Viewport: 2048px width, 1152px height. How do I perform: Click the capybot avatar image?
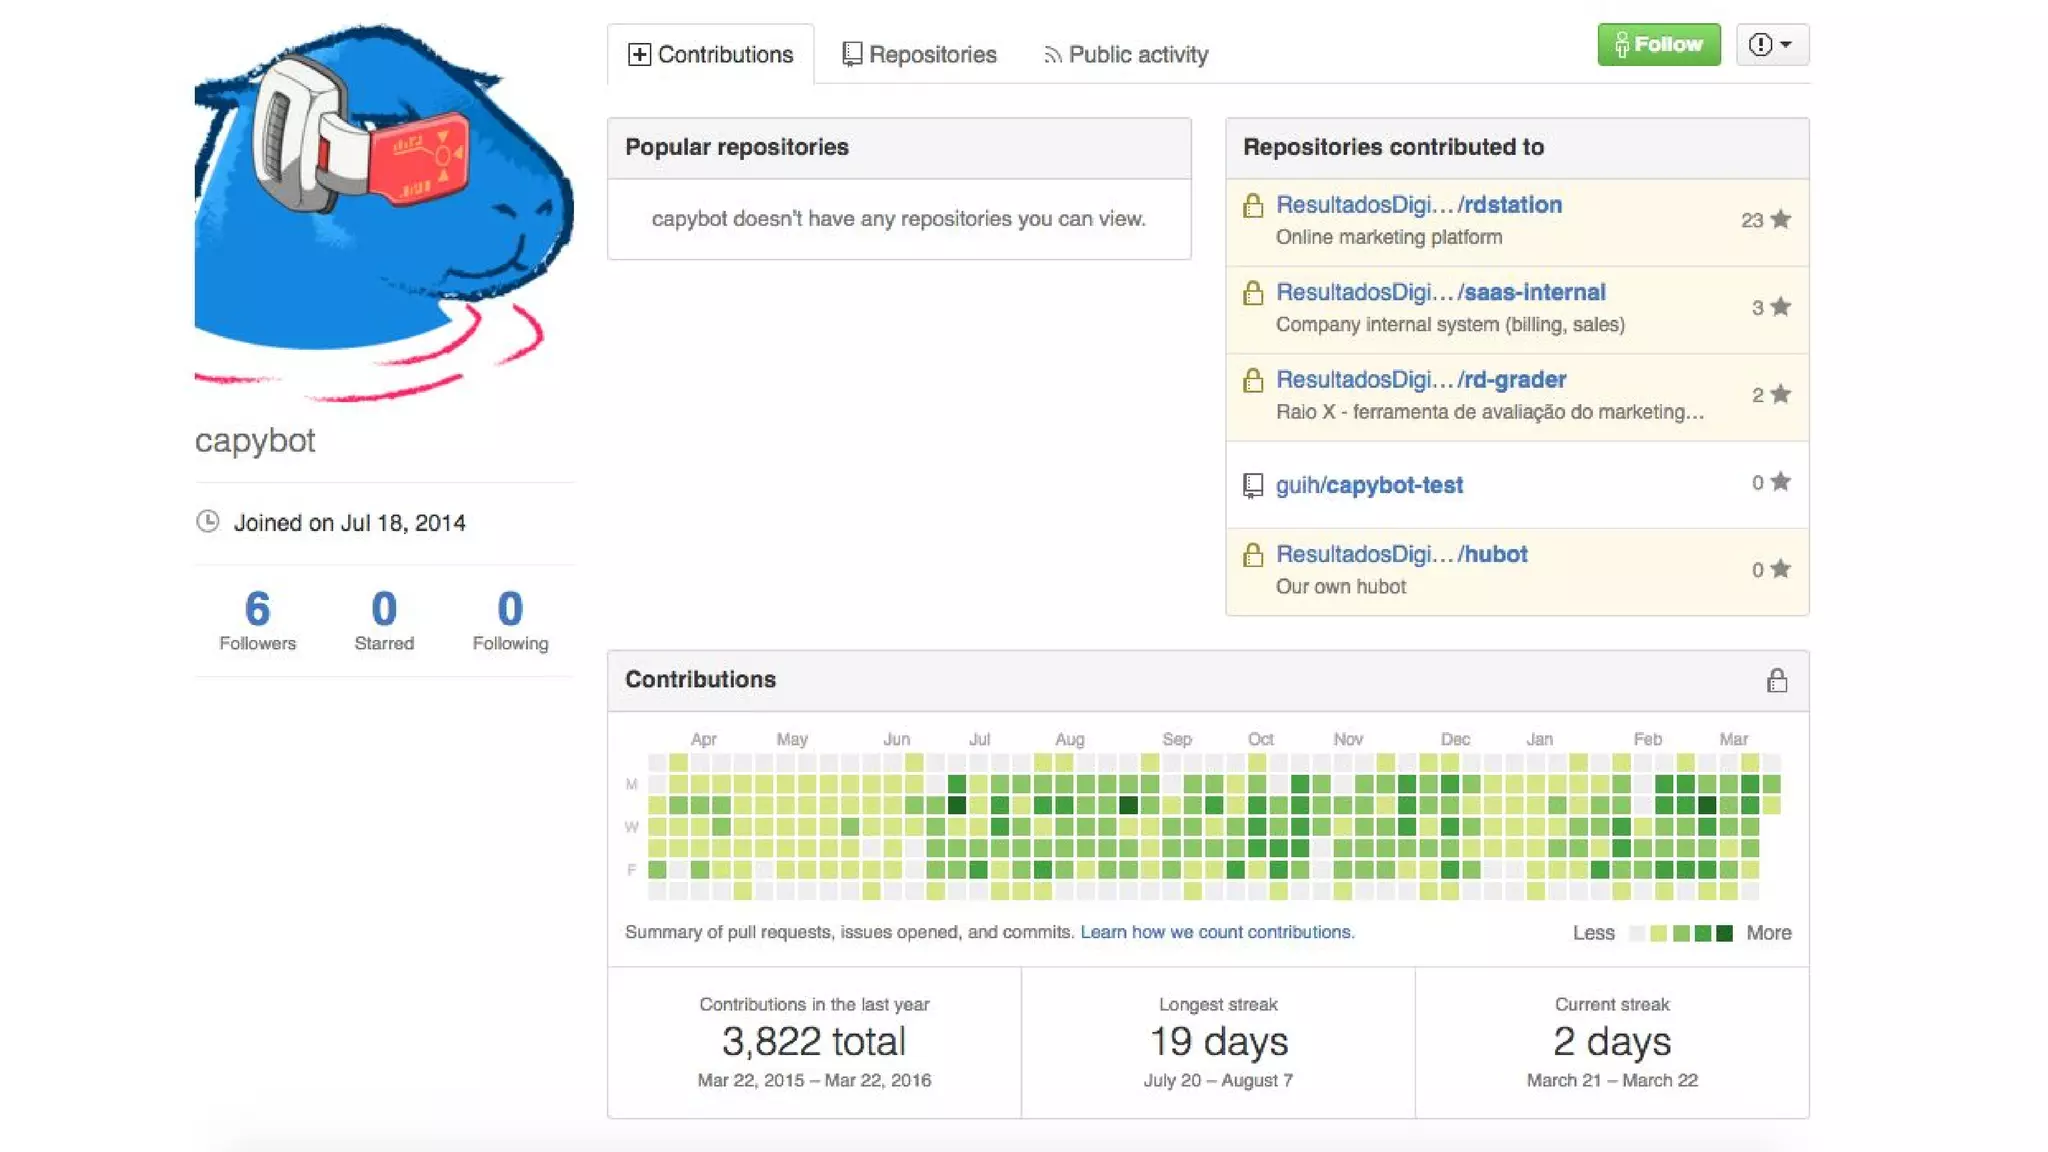384,210
